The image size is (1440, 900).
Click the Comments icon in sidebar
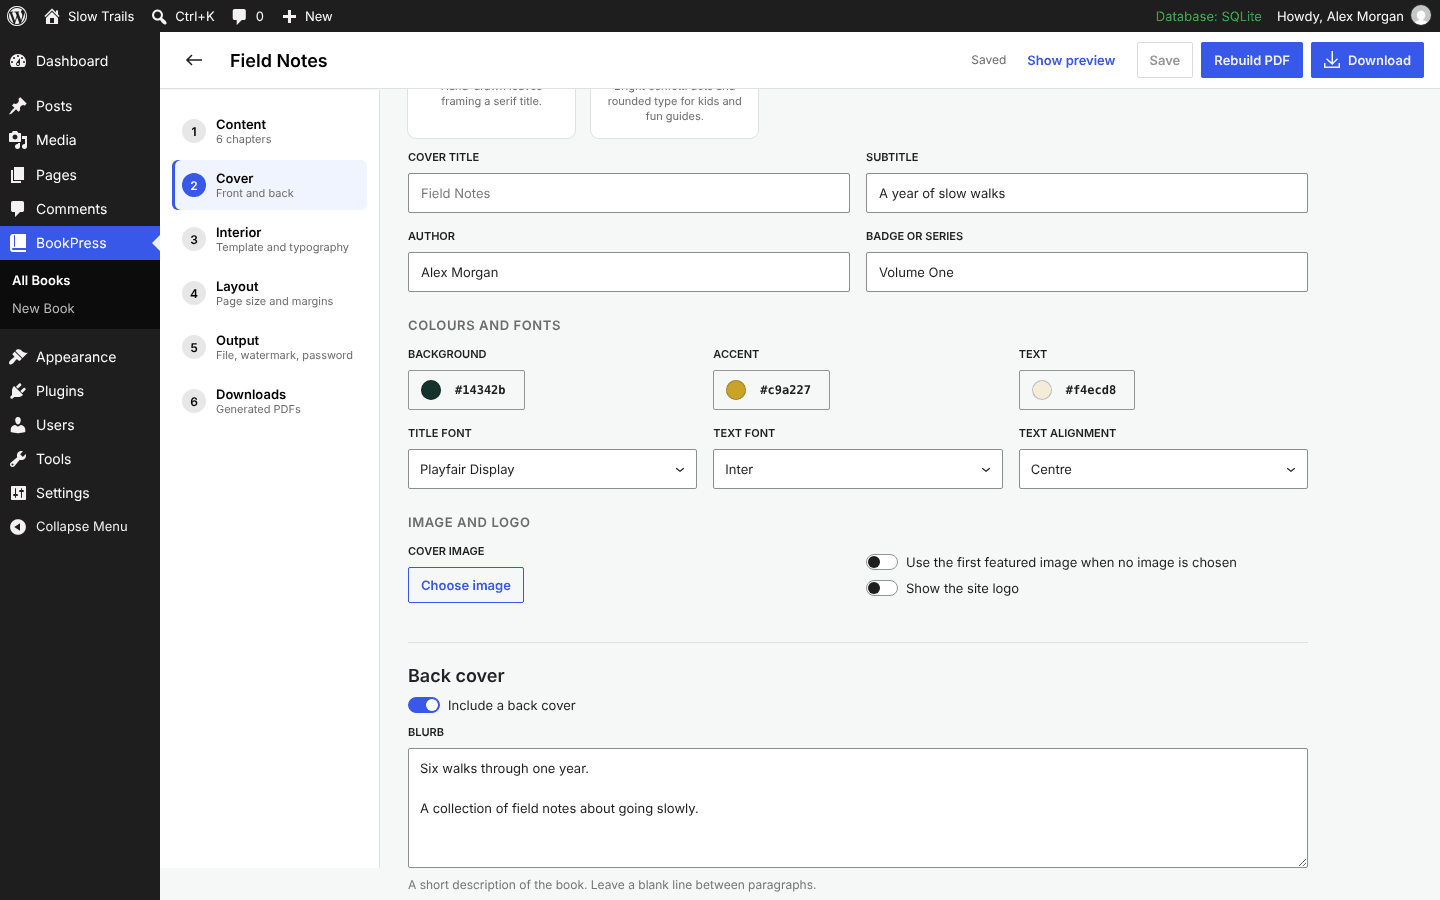(x=18, y=209)
